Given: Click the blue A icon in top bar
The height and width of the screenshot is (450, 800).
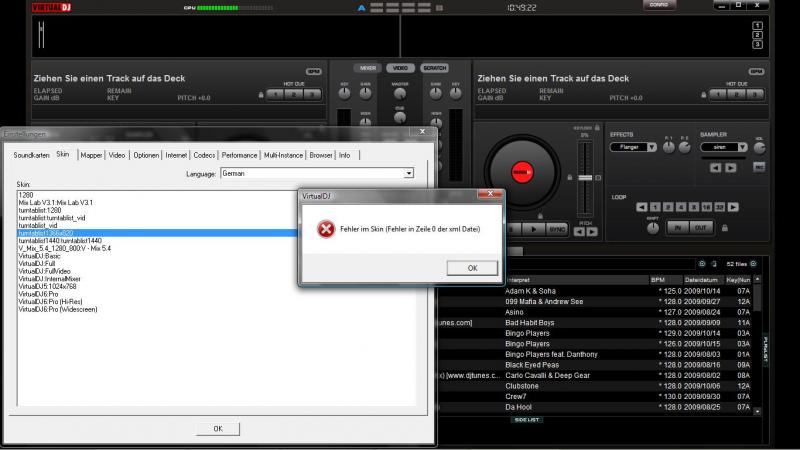Looking at the screenshot, I should (x=361, y=8).
